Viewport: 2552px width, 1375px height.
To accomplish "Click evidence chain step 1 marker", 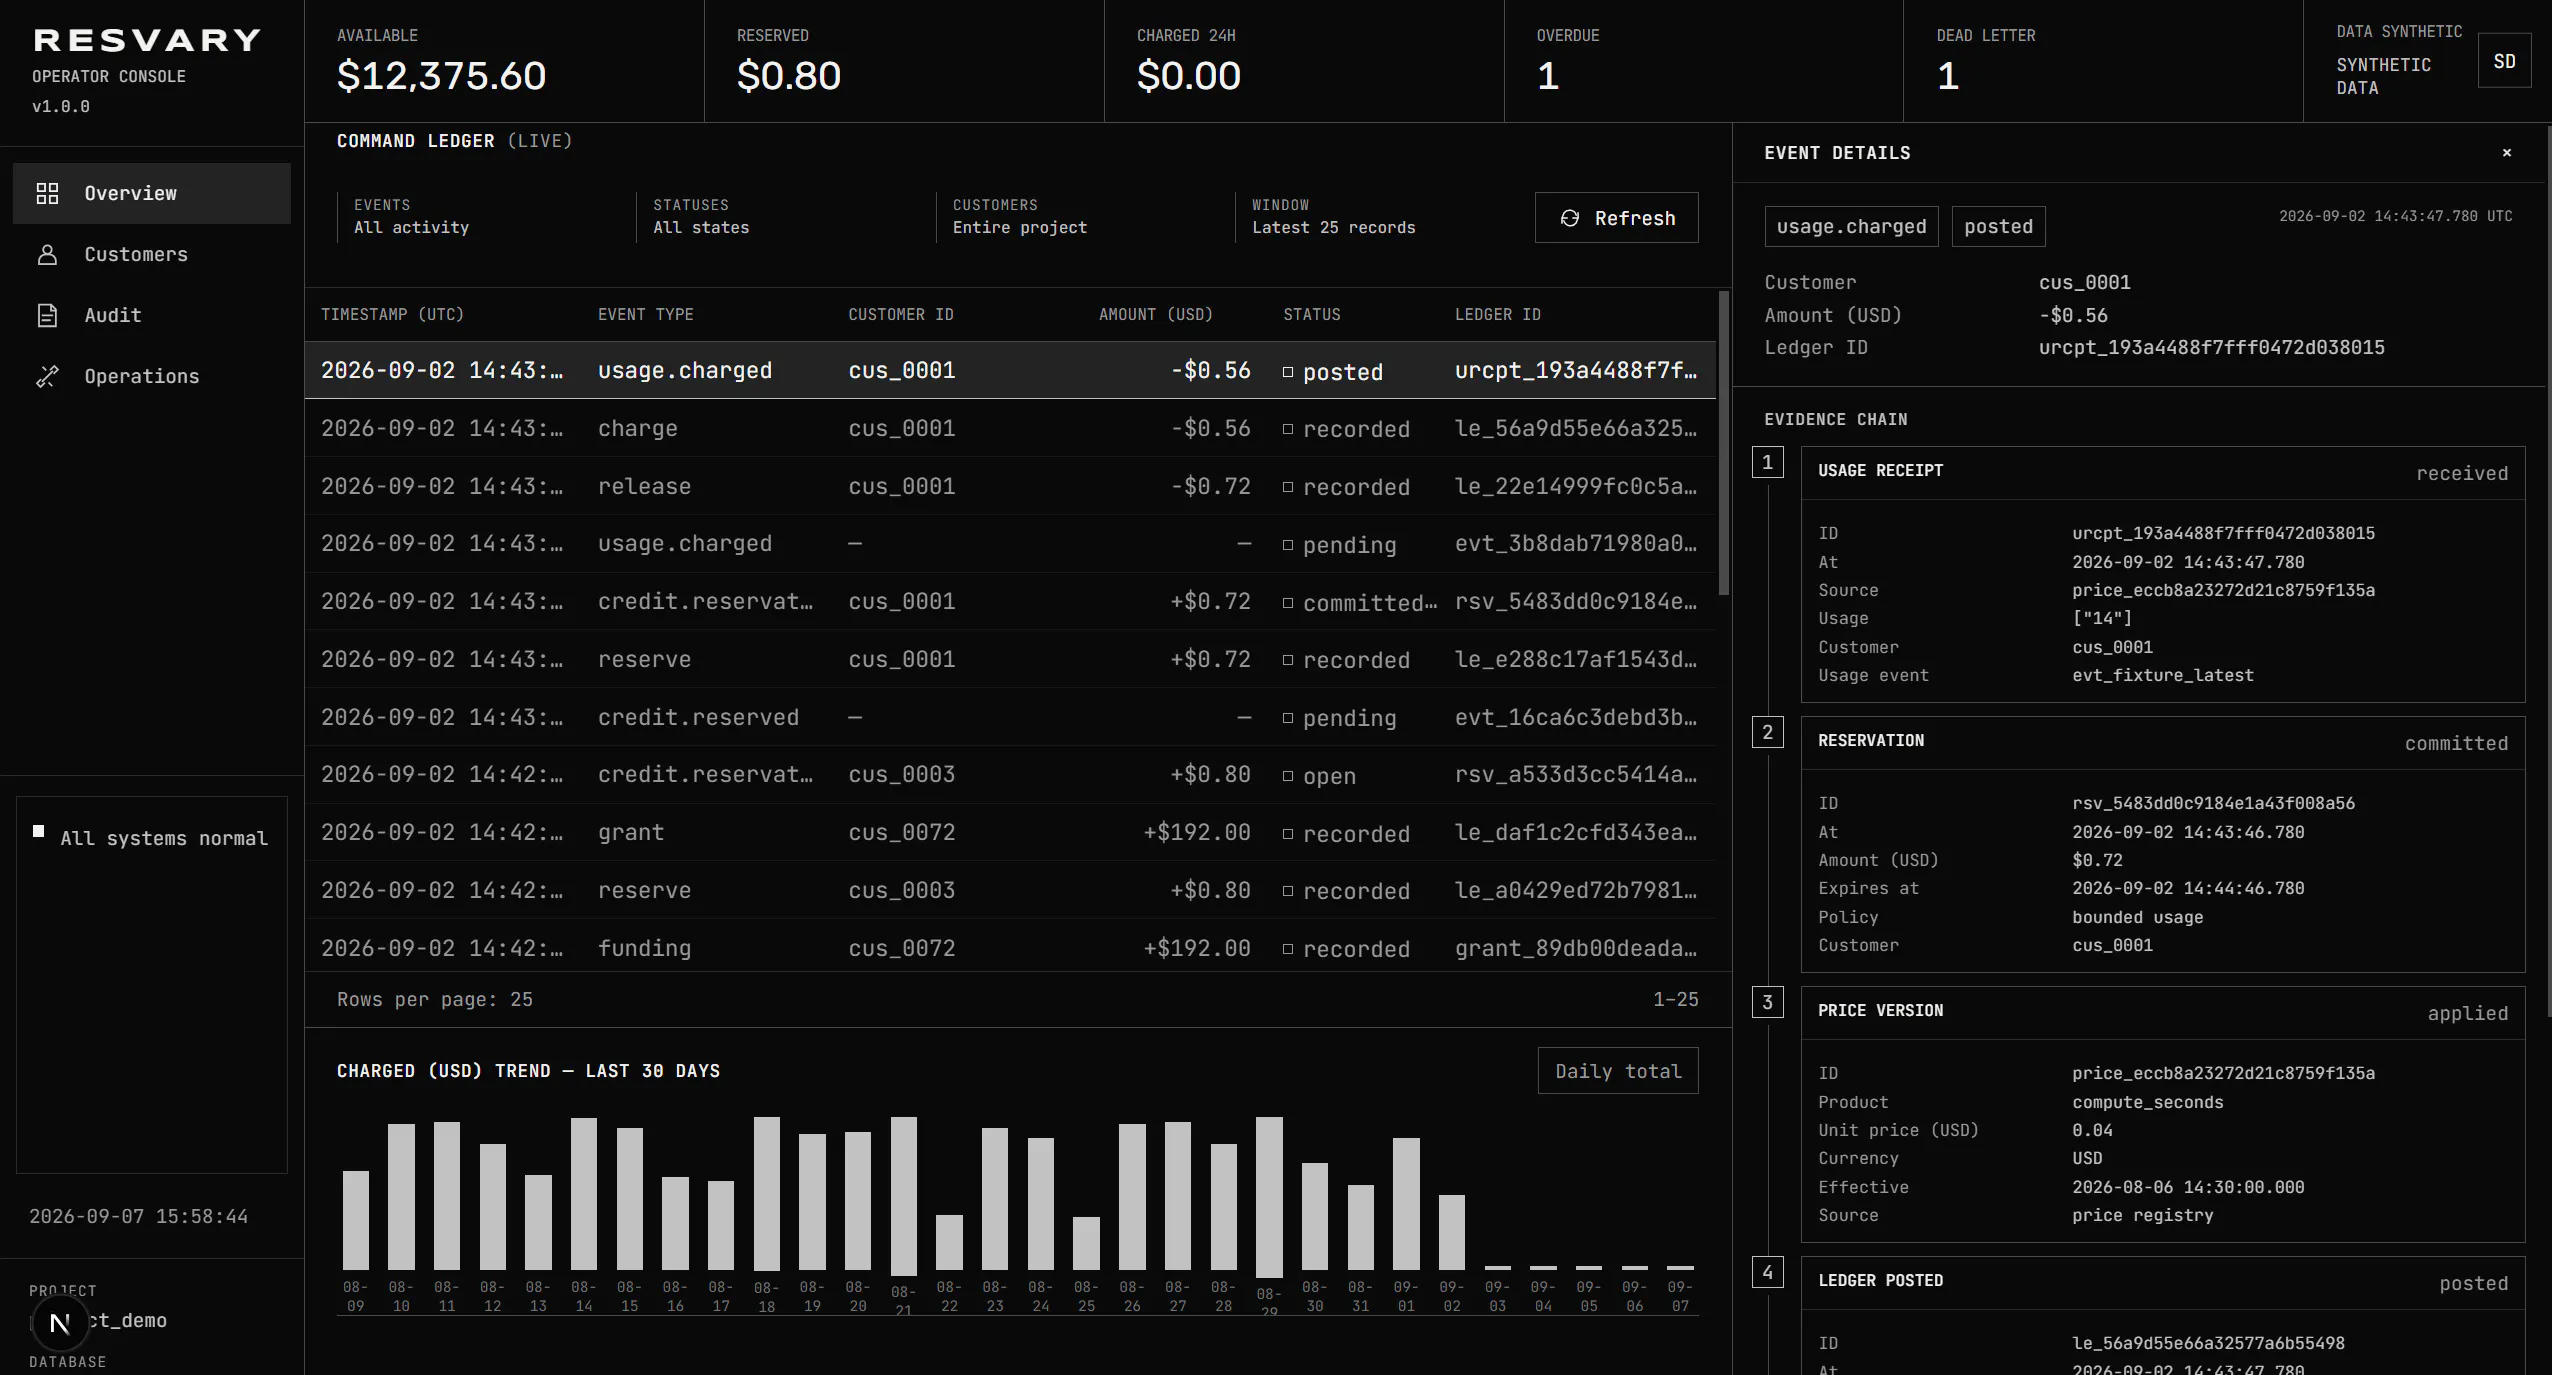I will (1767, 463).
